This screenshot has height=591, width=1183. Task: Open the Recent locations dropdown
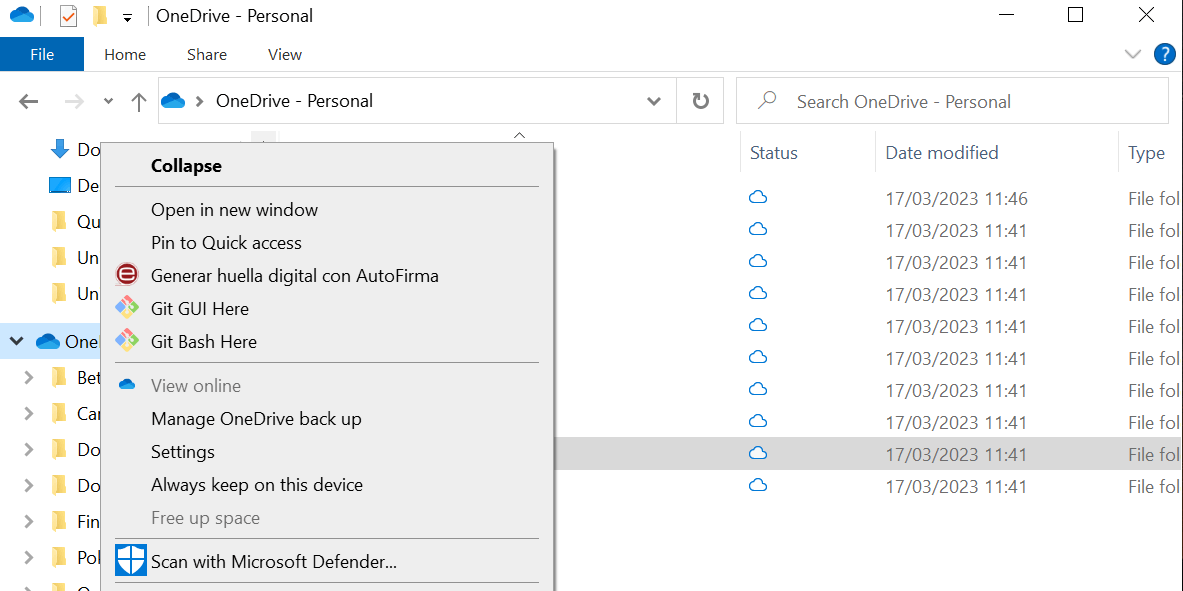coord(108,101)
